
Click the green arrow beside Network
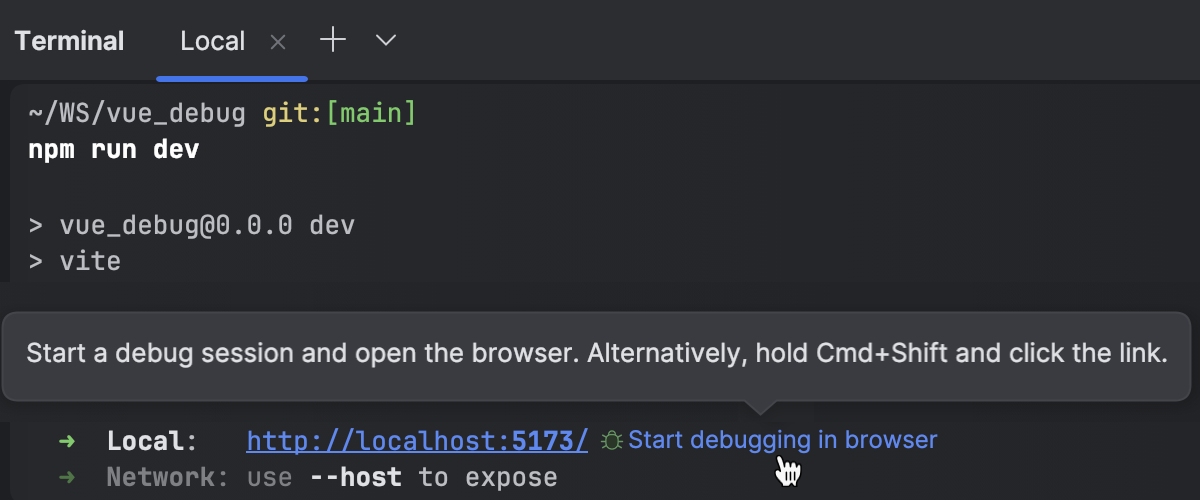66,477
